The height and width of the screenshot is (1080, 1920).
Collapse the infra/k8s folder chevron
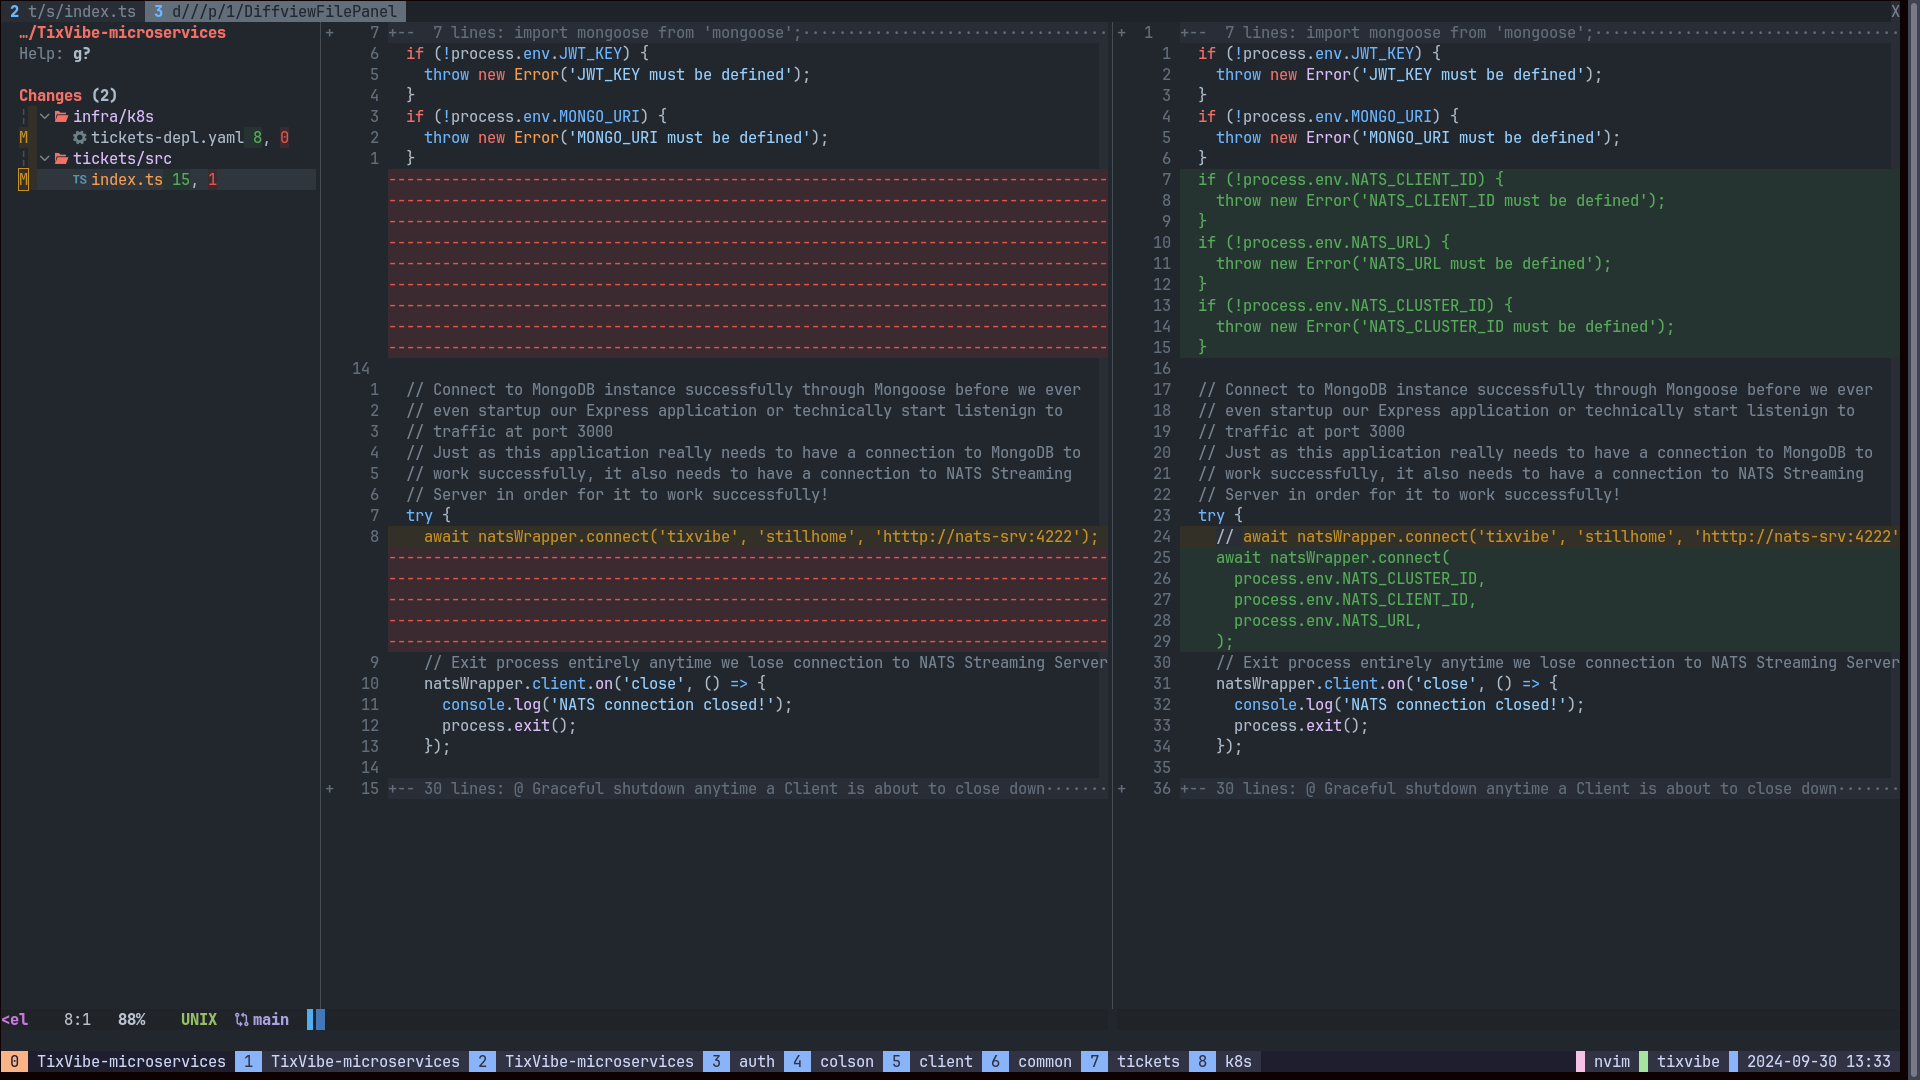[x=45, y=117]
